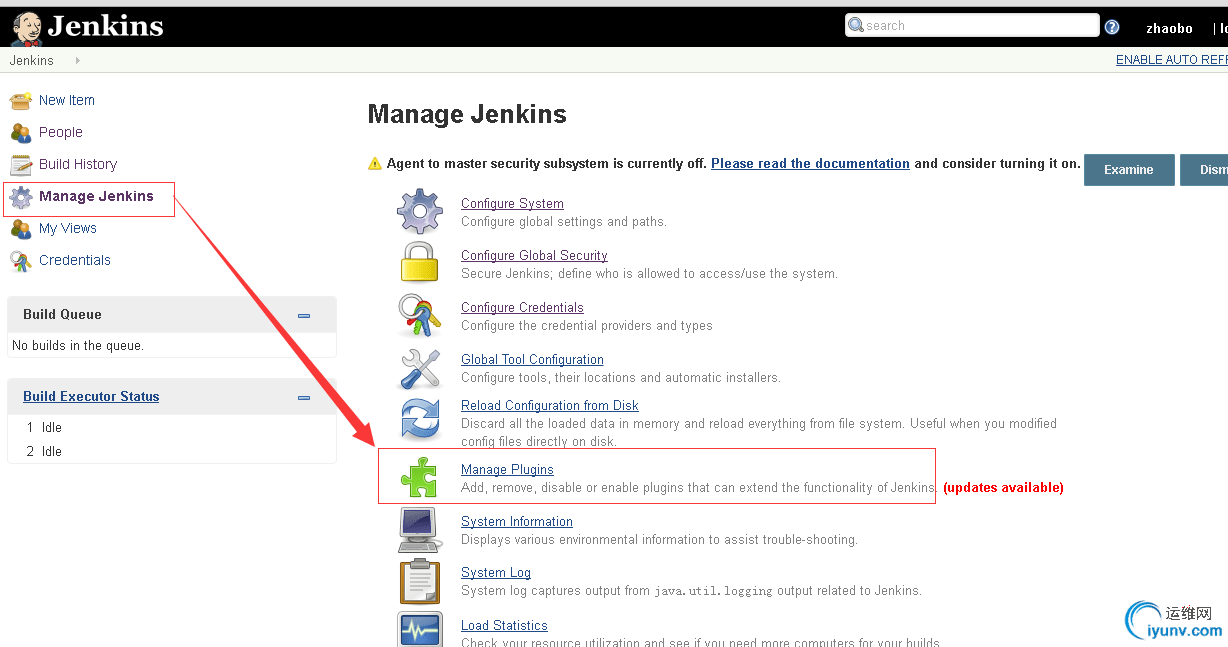Click the My Views icon
The width and height of the screenshot is (1228, 647).
(21, 229)
